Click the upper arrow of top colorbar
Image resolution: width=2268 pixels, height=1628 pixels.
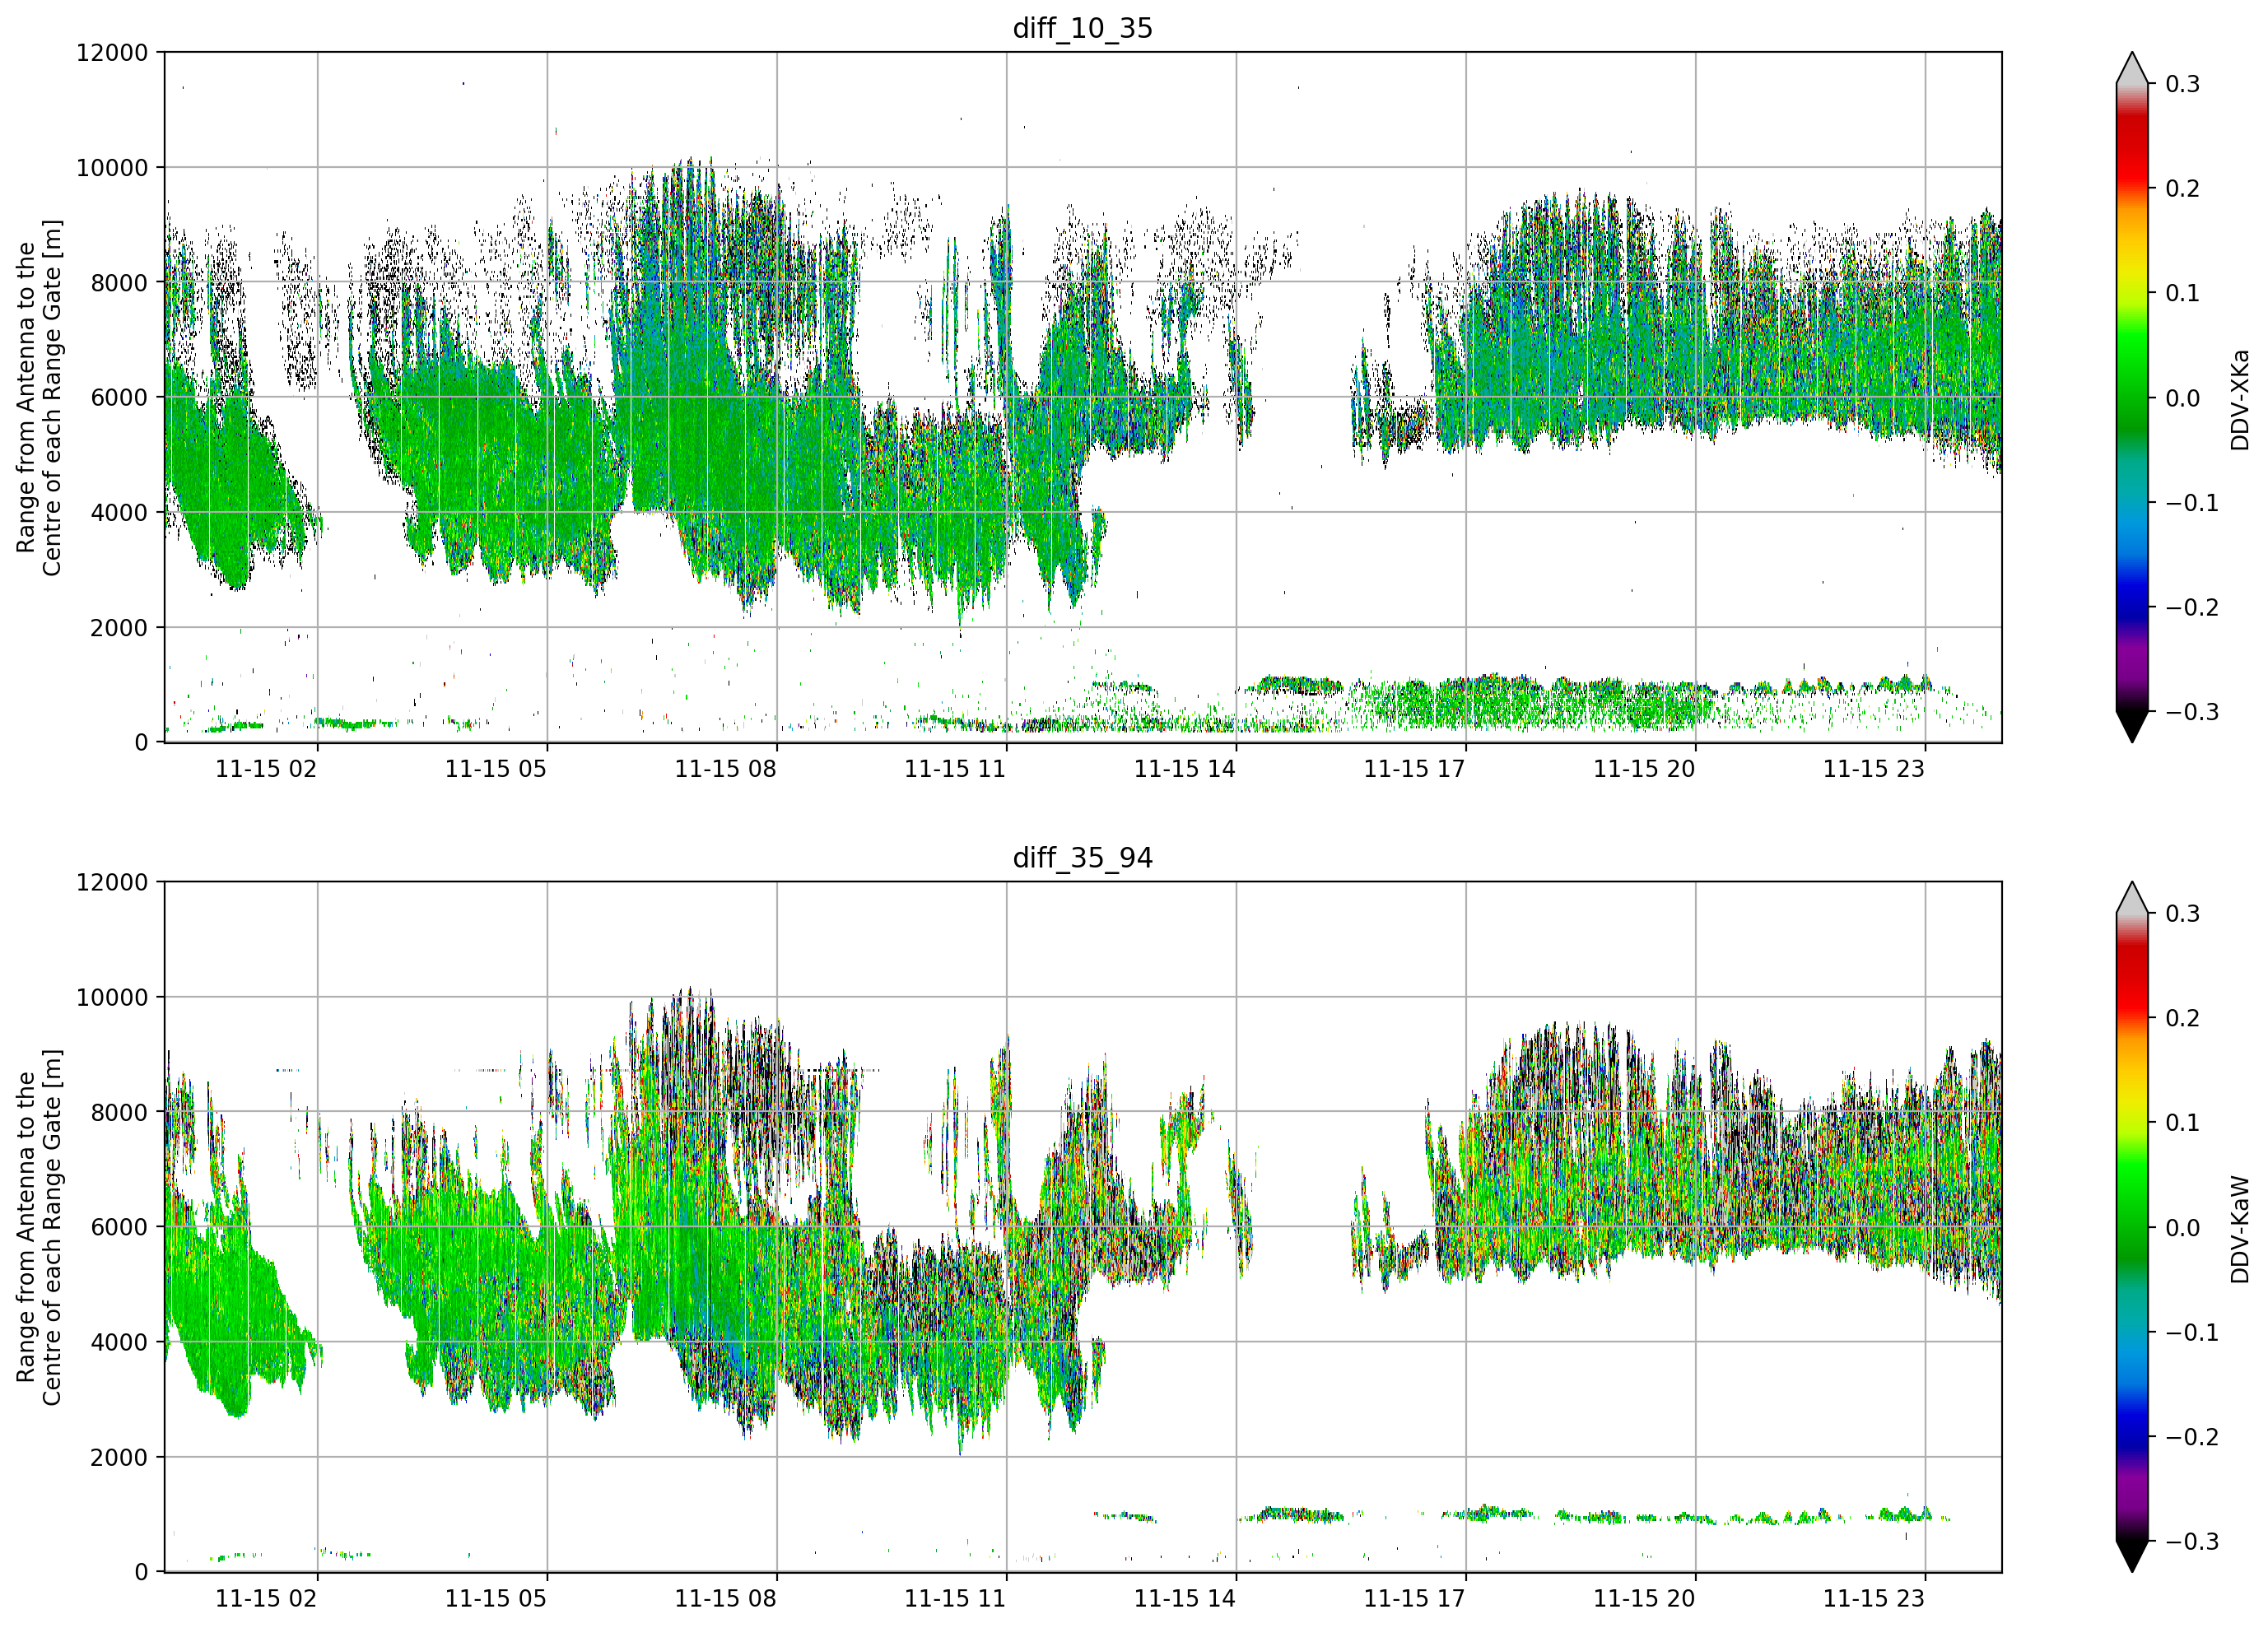pyautogui.click(x=2132, y=68)
